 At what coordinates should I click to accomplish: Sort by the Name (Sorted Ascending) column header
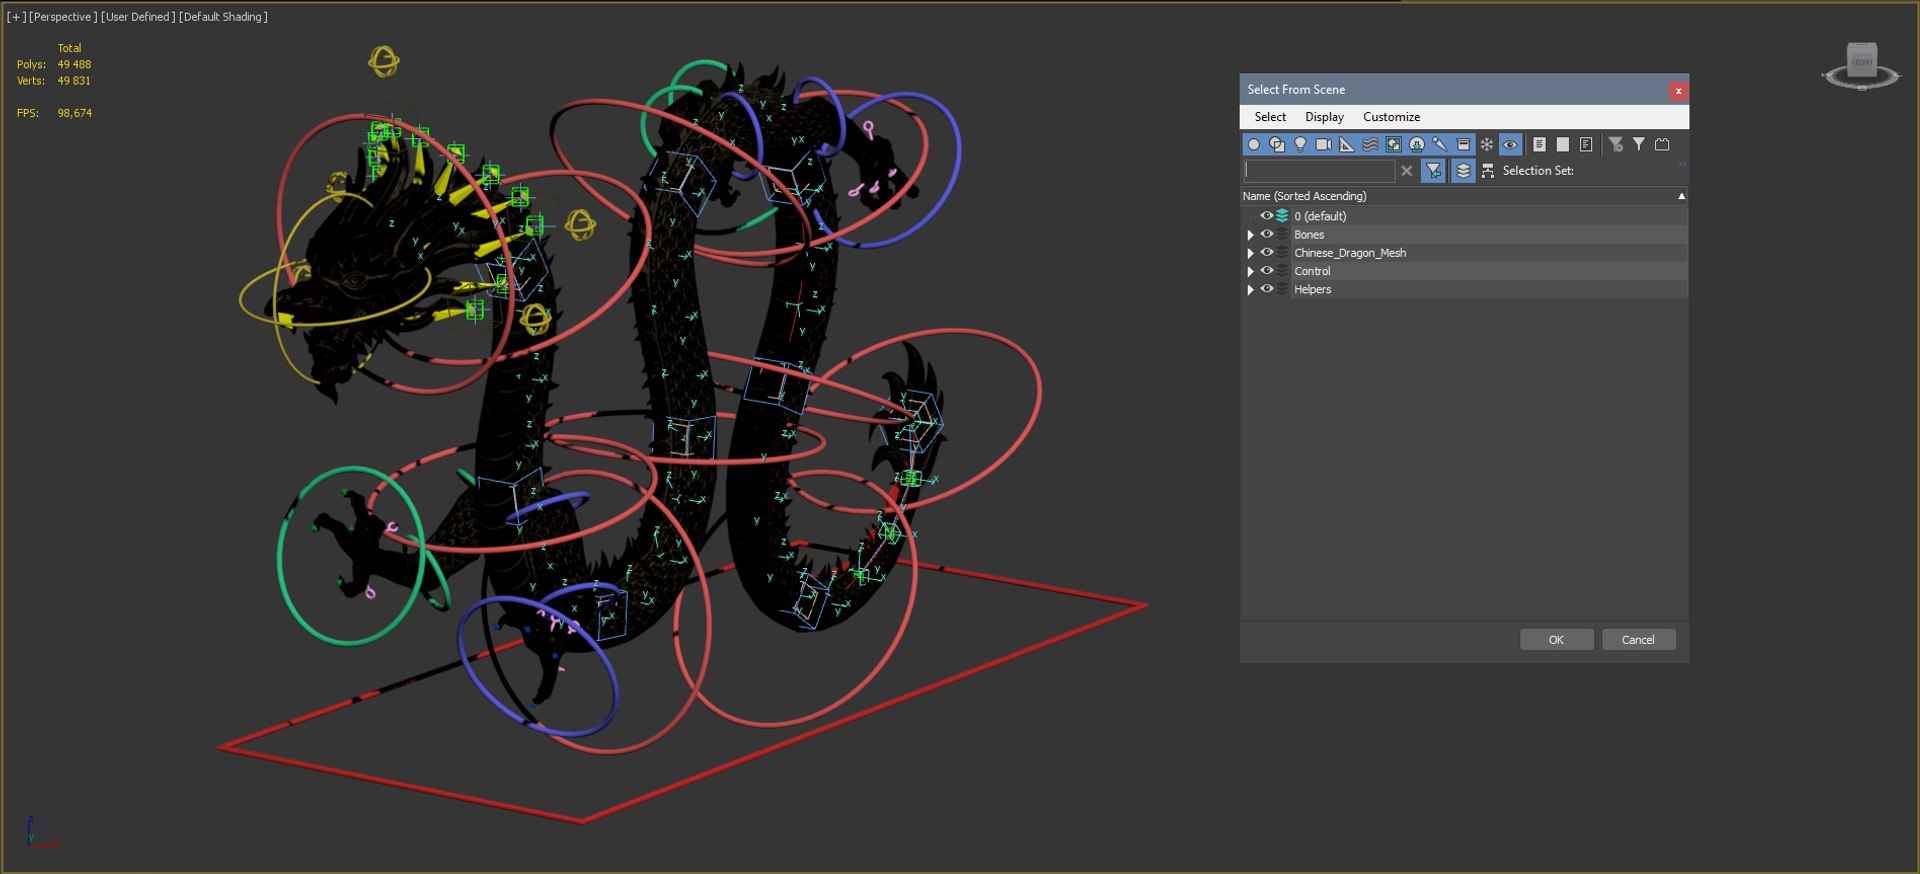(1463, 196)
